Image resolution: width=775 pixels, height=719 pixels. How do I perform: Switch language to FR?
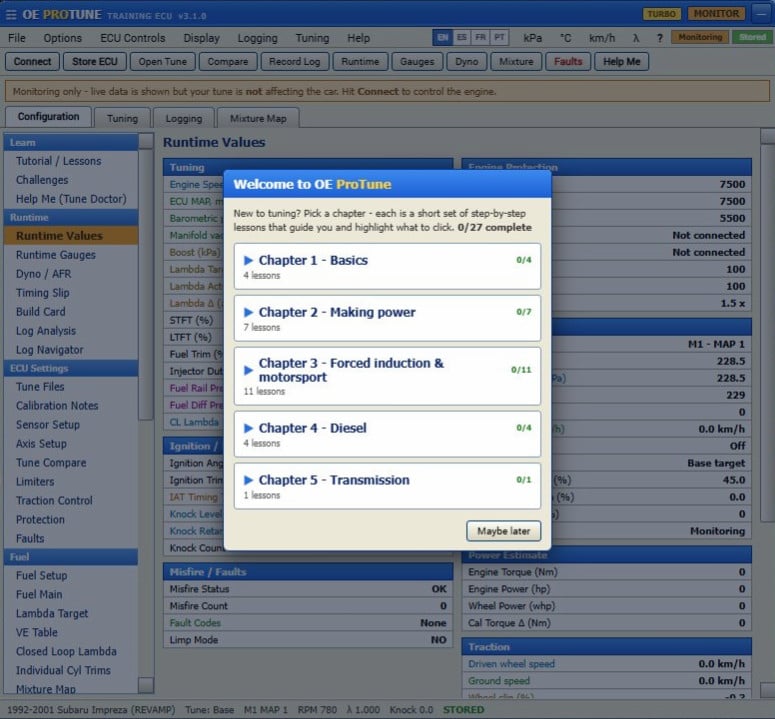click(480, 38)
